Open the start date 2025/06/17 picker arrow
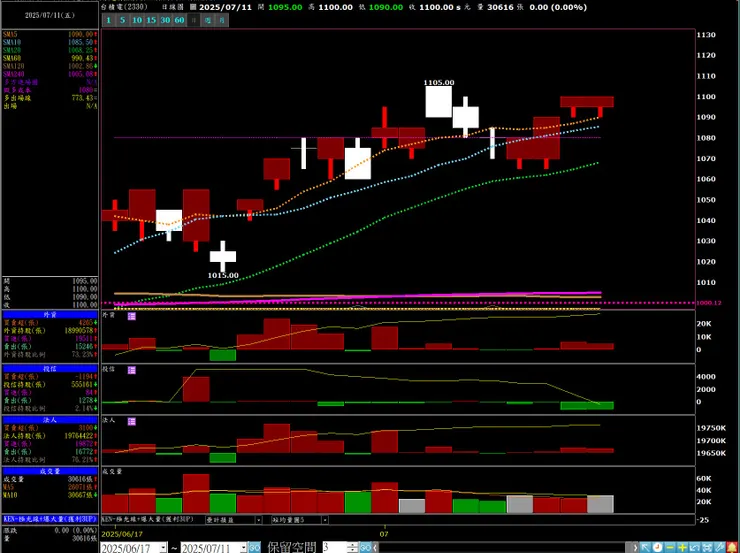This screenshot has height=553, width=740. [163, 548]
